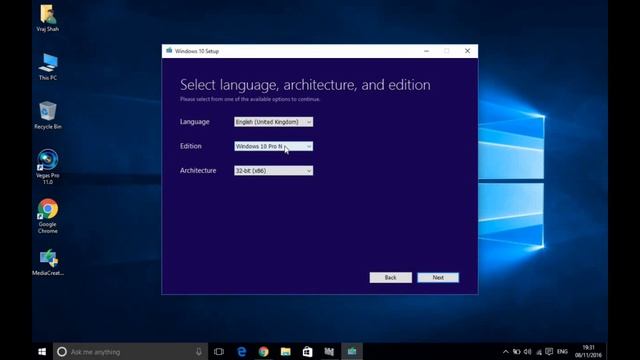Launch Chrome from the taskbar
The width and height of the screenshot is (640, 360).
(x=264, y=351)
